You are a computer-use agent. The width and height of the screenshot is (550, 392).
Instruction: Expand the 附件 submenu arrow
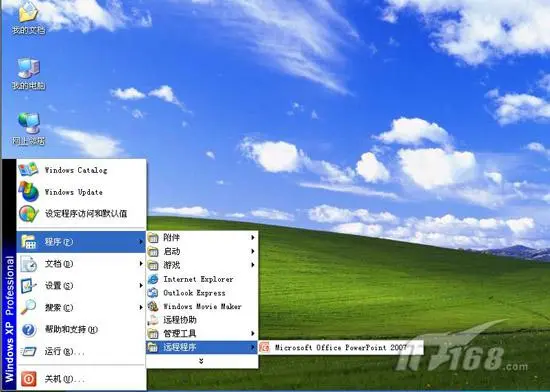tap(253, 238)
